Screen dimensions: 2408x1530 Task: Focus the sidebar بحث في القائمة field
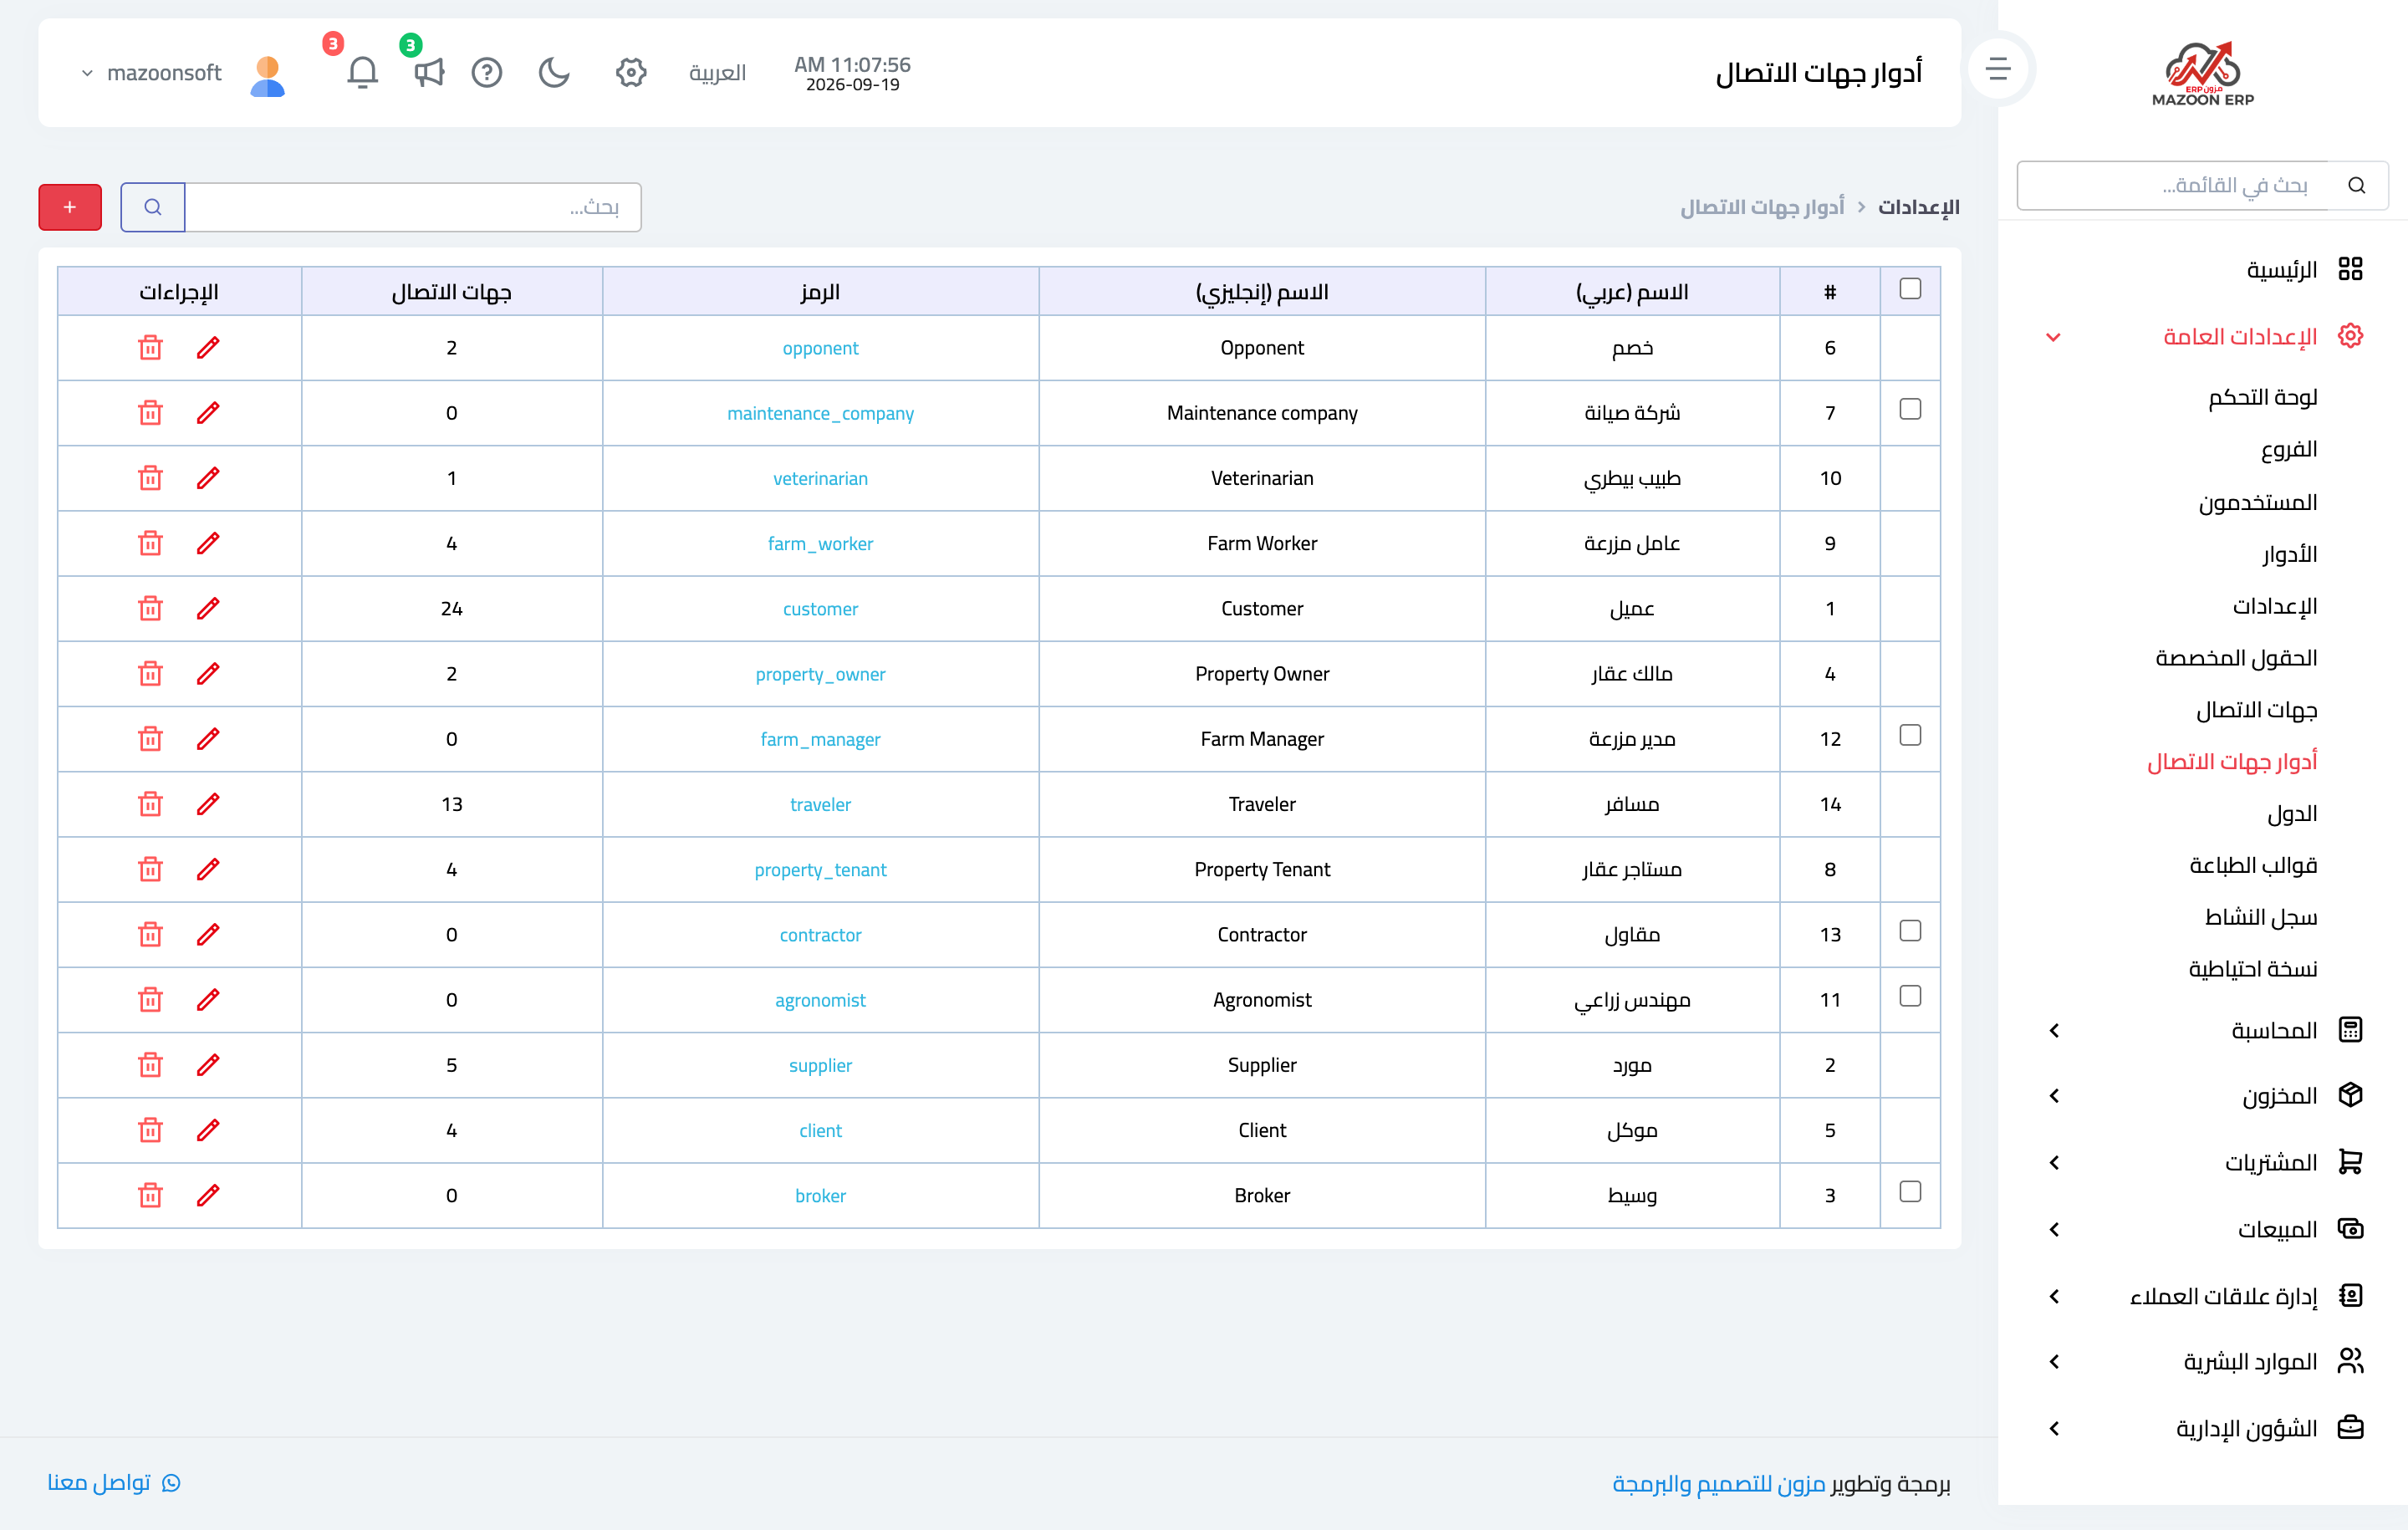click(x=2172, y=185)
